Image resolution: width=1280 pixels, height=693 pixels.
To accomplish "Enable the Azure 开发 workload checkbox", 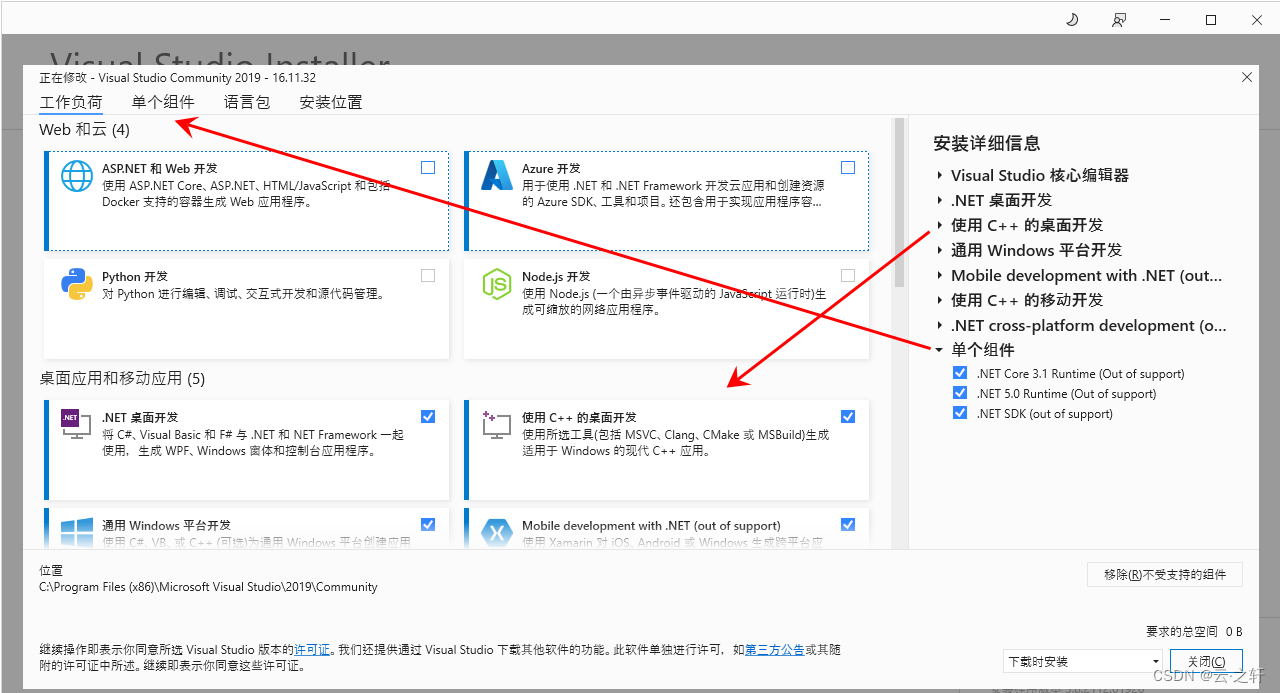I will tap(848, 167).
